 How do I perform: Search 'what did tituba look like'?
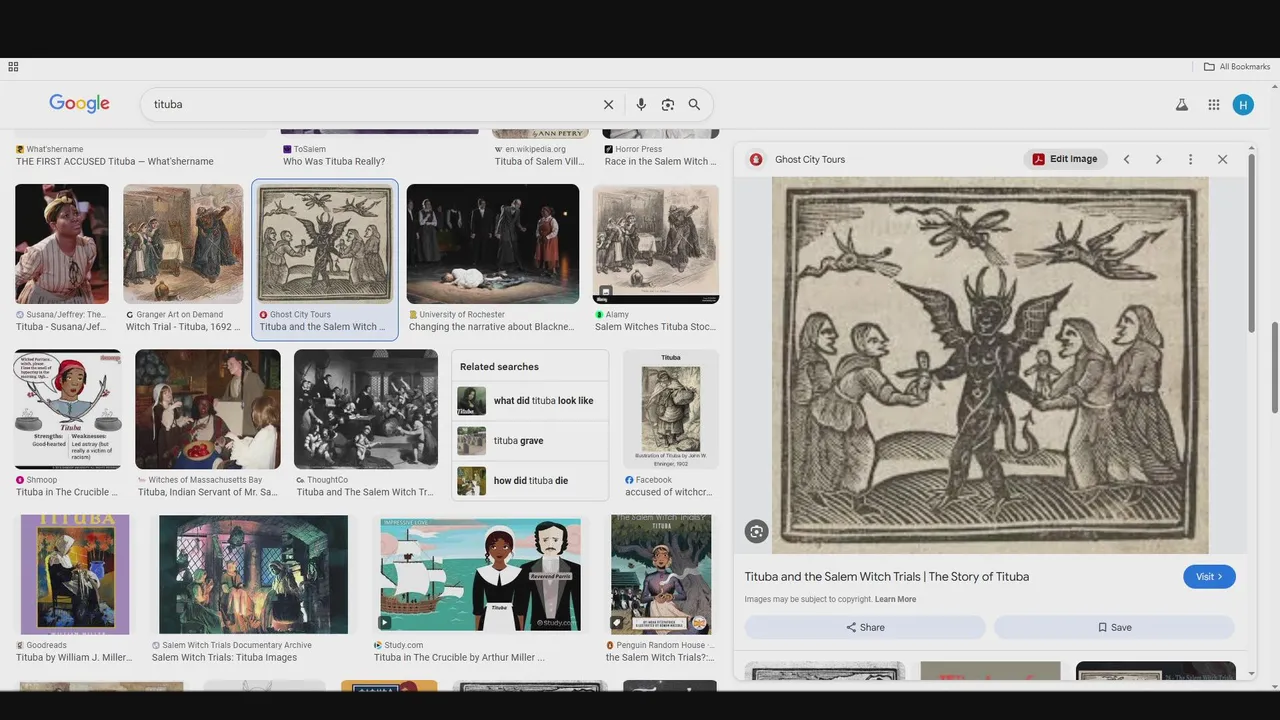coord(530,401)
